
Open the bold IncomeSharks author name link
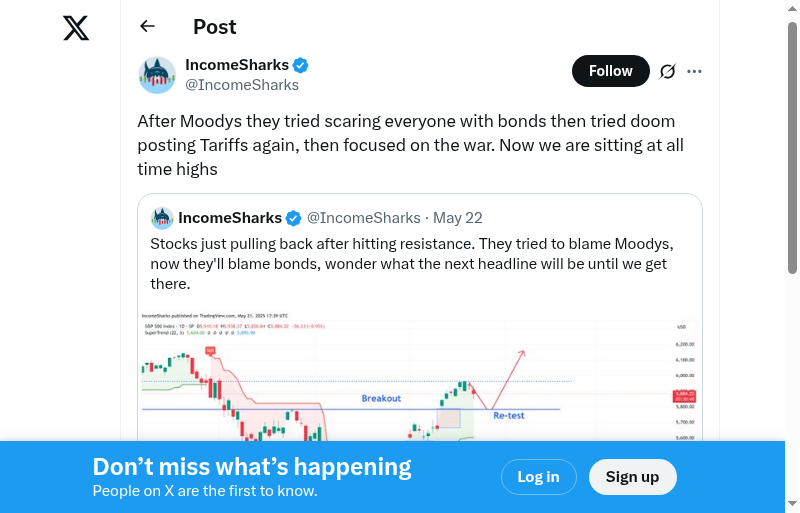[x=237, y=65]
